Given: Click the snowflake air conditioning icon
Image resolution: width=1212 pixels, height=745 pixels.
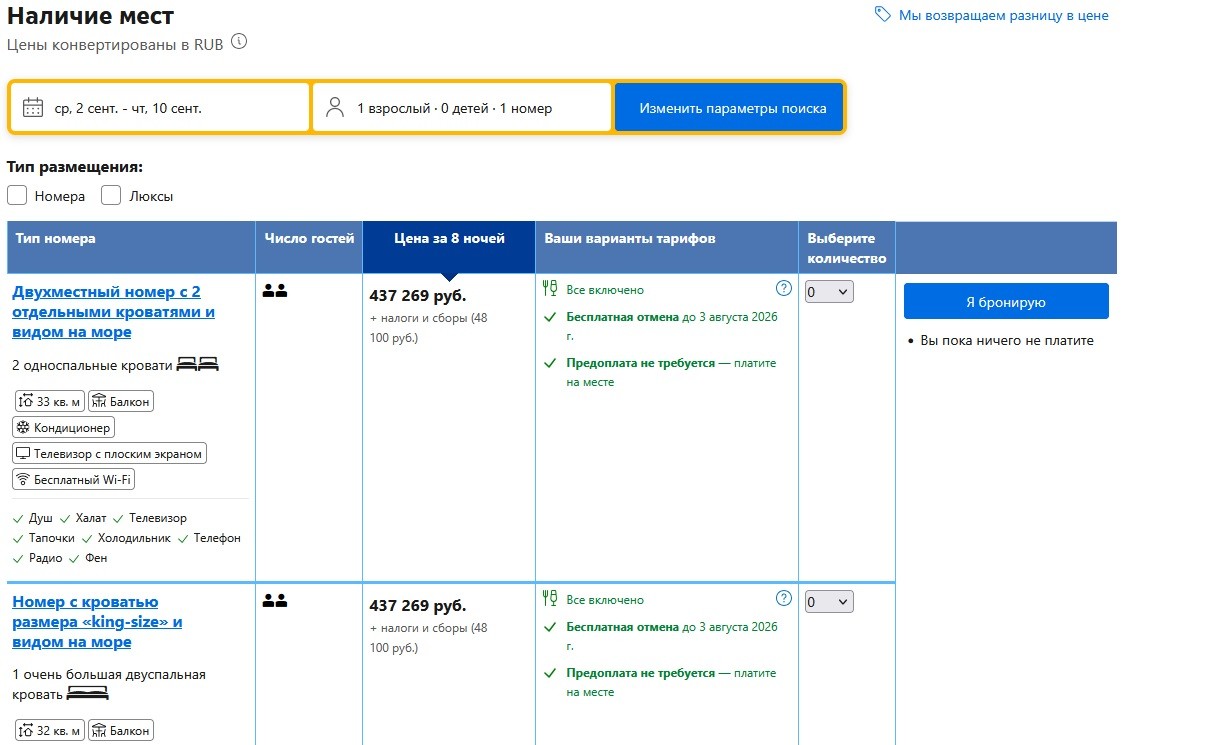Looking at the screenshot, I should pyautogui.click(x=24, y=427).
